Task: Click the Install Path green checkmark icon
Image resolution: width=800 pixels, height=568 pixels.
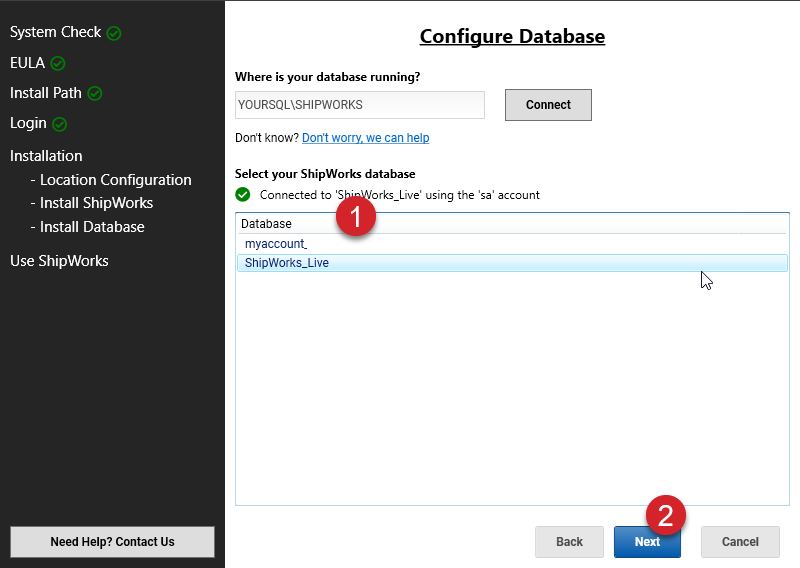Action: (94, 93)
